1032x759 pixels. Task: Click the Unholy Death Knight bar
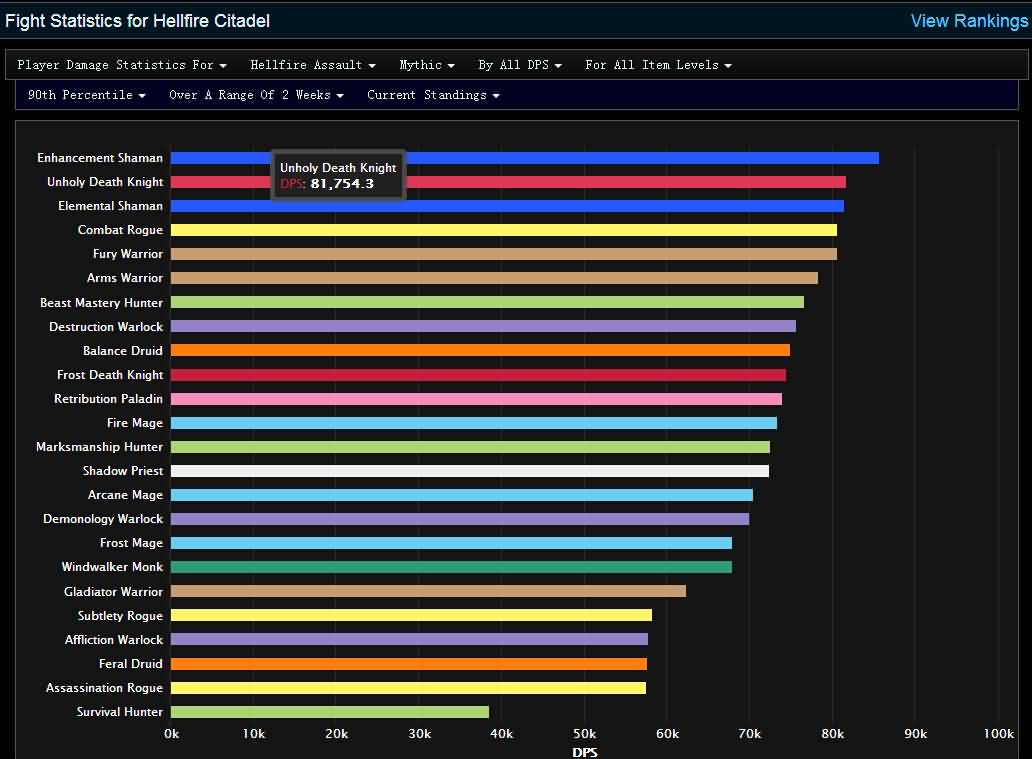(x=508, y=182)
